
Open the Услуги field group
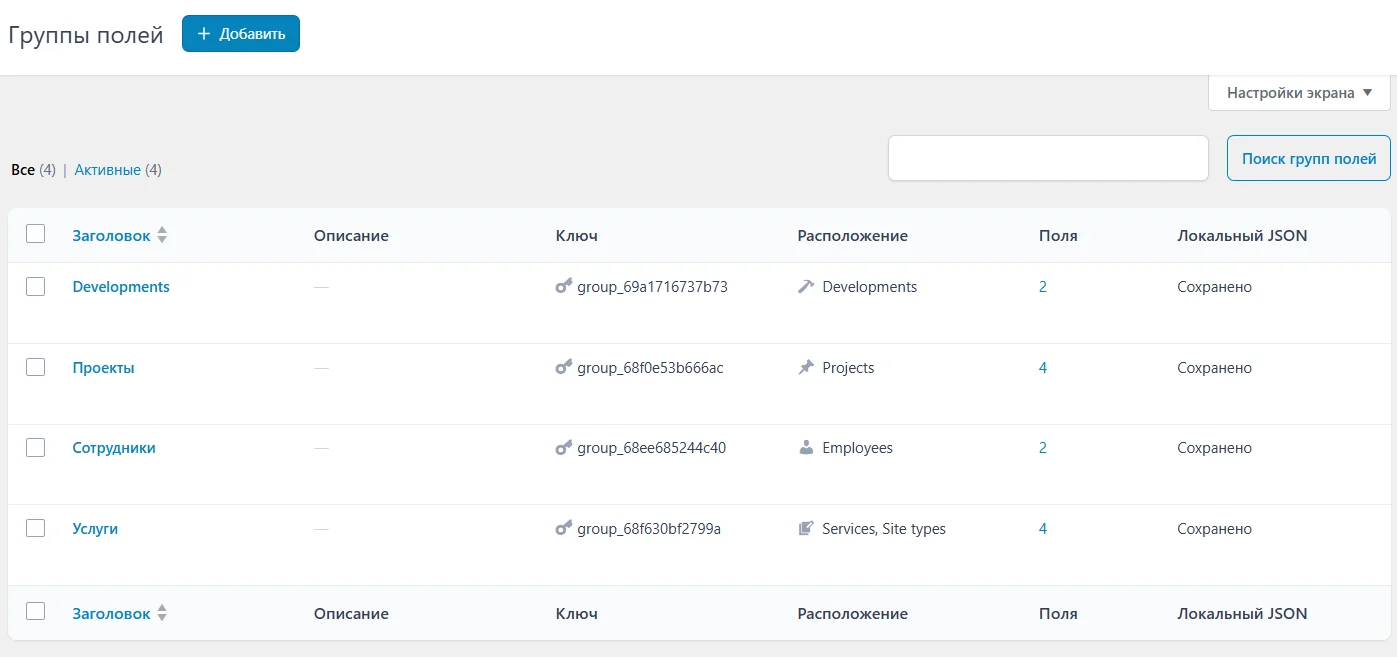coord(95,529)
